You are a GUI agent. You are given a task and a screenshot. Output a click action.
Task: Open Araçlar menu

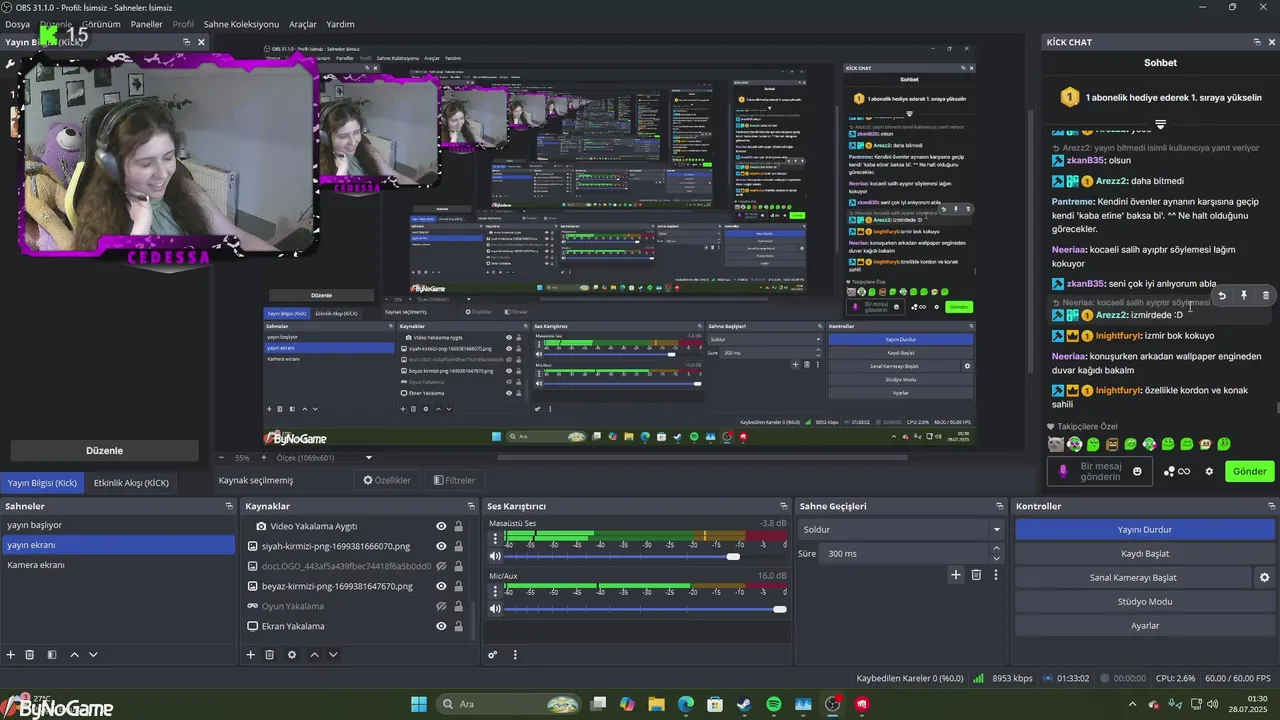click(x=303, y=24)
